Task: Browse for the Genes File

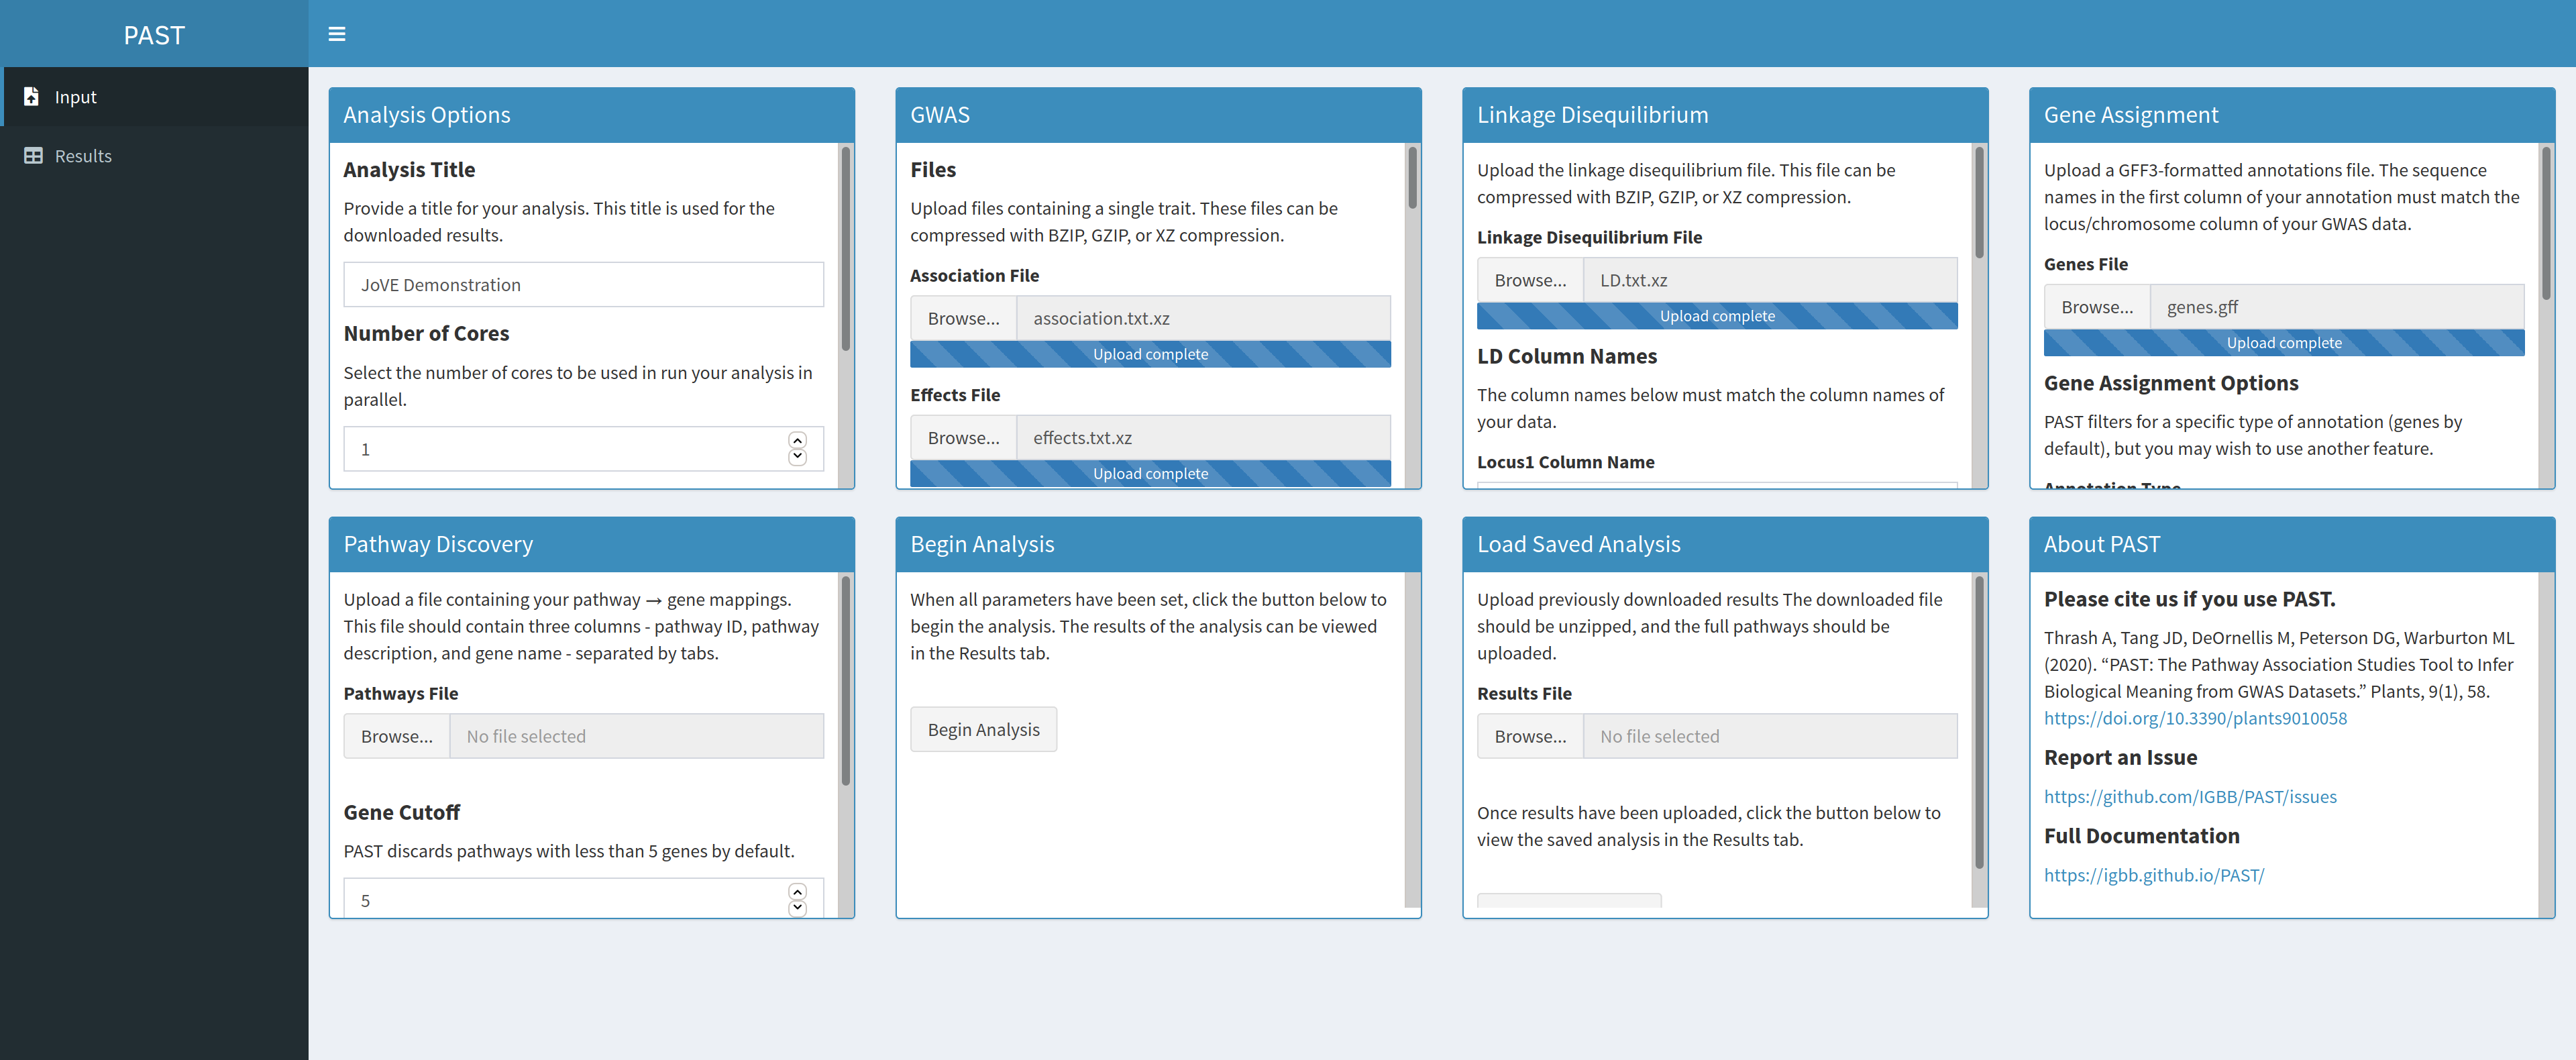Action: (x=2097, y=308)
